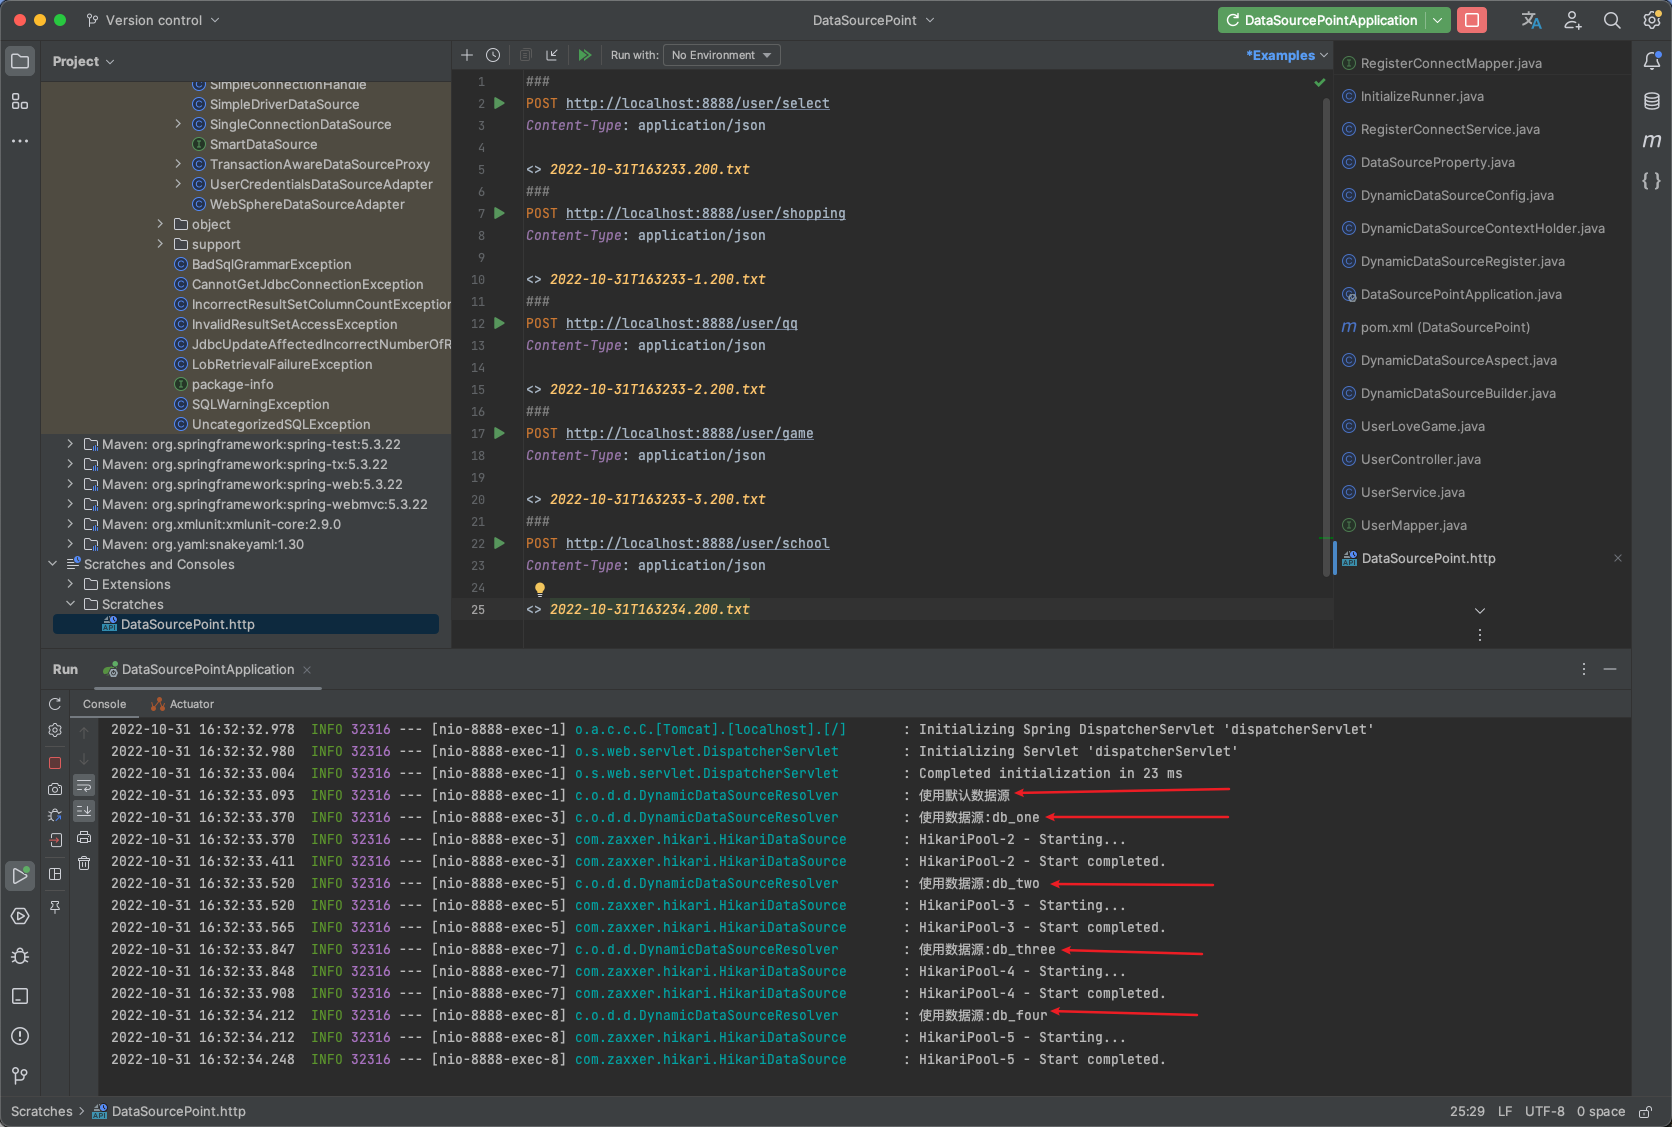Image resolution: width=1672 pixels, height=1127 pixels.
Task: Expand Maven spring-web 5.3.22 library
Action: click(70, 484)
